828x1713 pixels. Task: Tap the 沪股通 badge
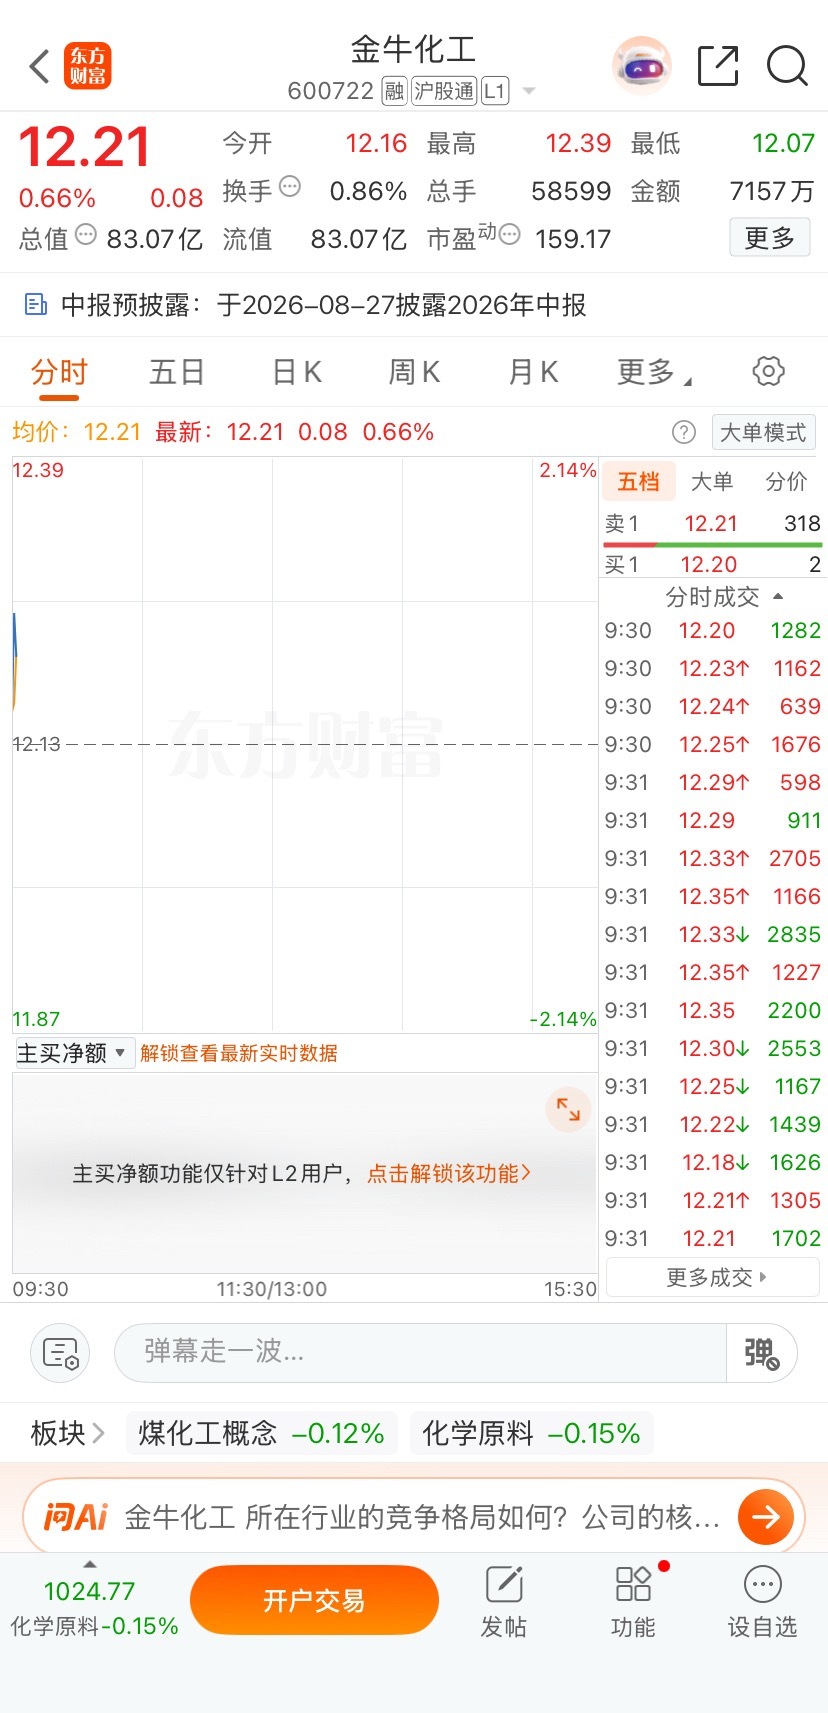click(x=444, y=91)
